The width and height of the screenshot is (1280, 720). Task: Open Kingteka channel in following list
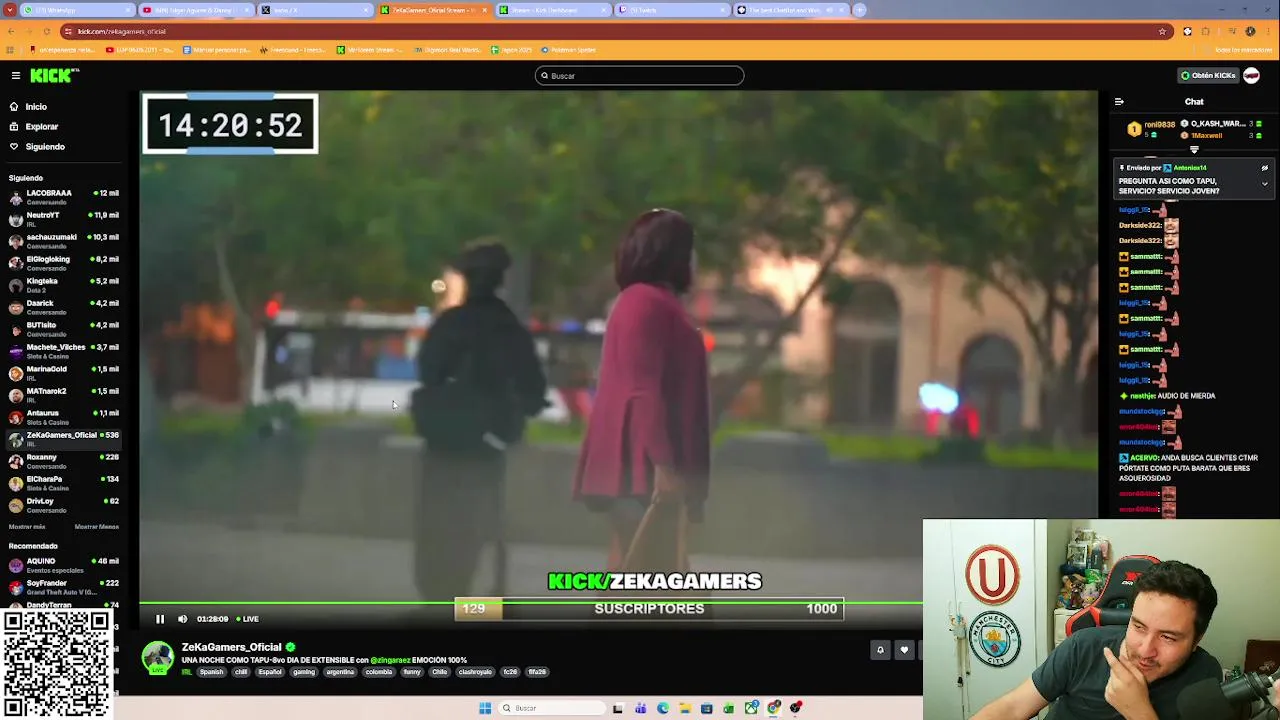[64, 284]
